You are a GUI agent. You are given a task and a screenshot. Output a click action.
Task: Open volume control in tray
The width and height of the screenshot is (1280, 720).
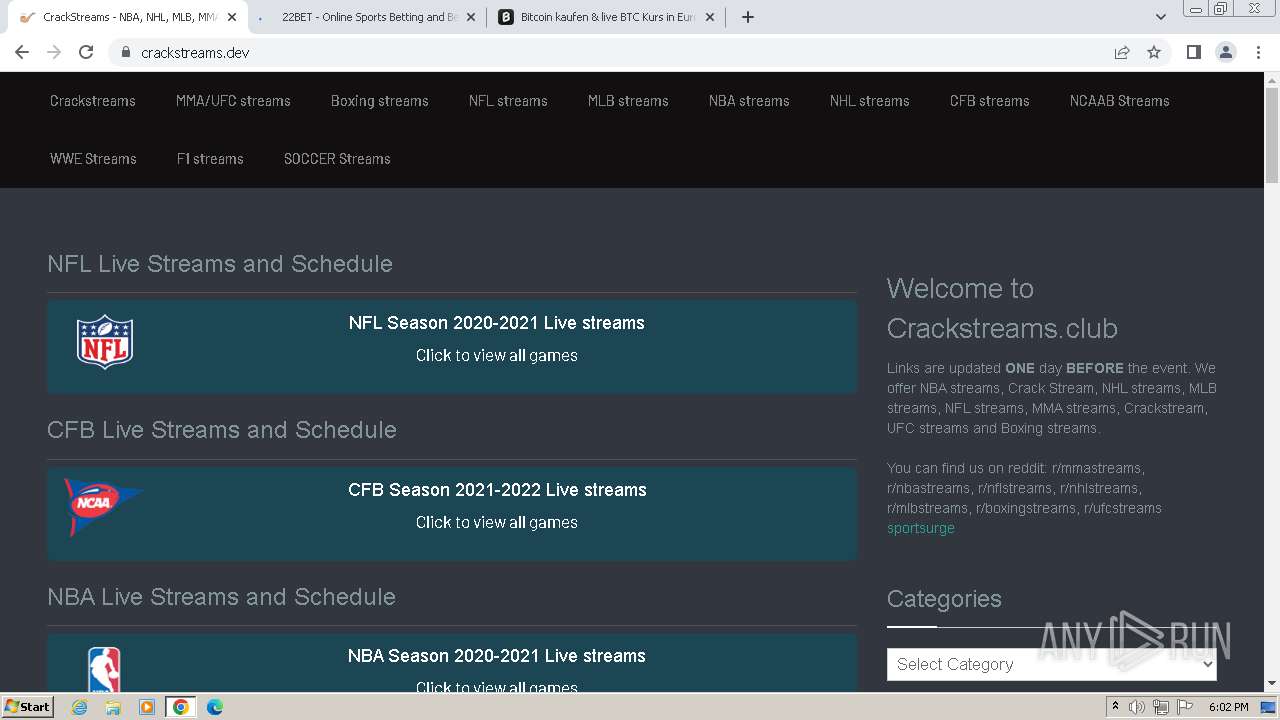[x=1137, y=707]
